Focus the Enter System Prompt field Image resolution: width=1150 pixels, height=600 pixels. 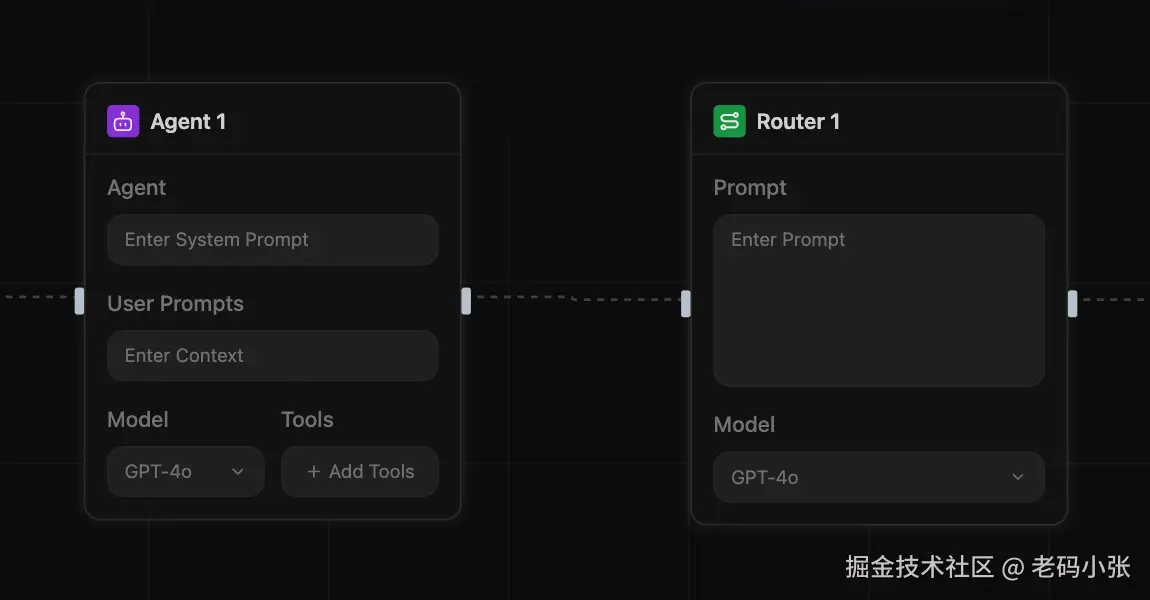(272, 240)
